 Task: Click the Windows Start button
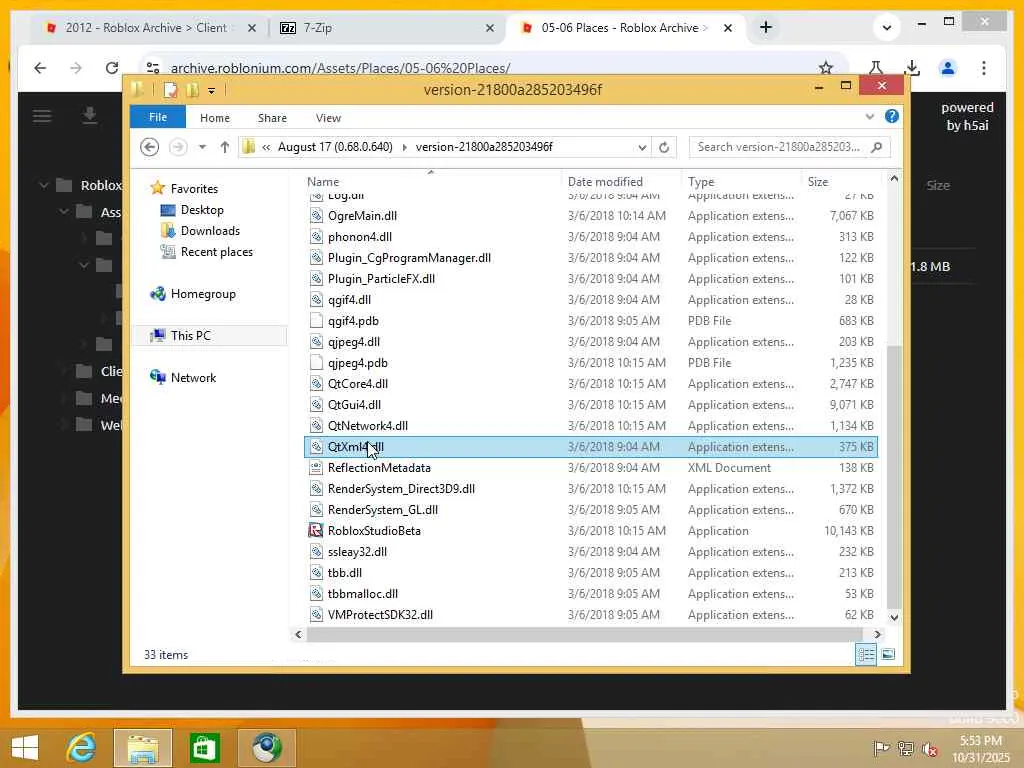click(x=25, y=747)
